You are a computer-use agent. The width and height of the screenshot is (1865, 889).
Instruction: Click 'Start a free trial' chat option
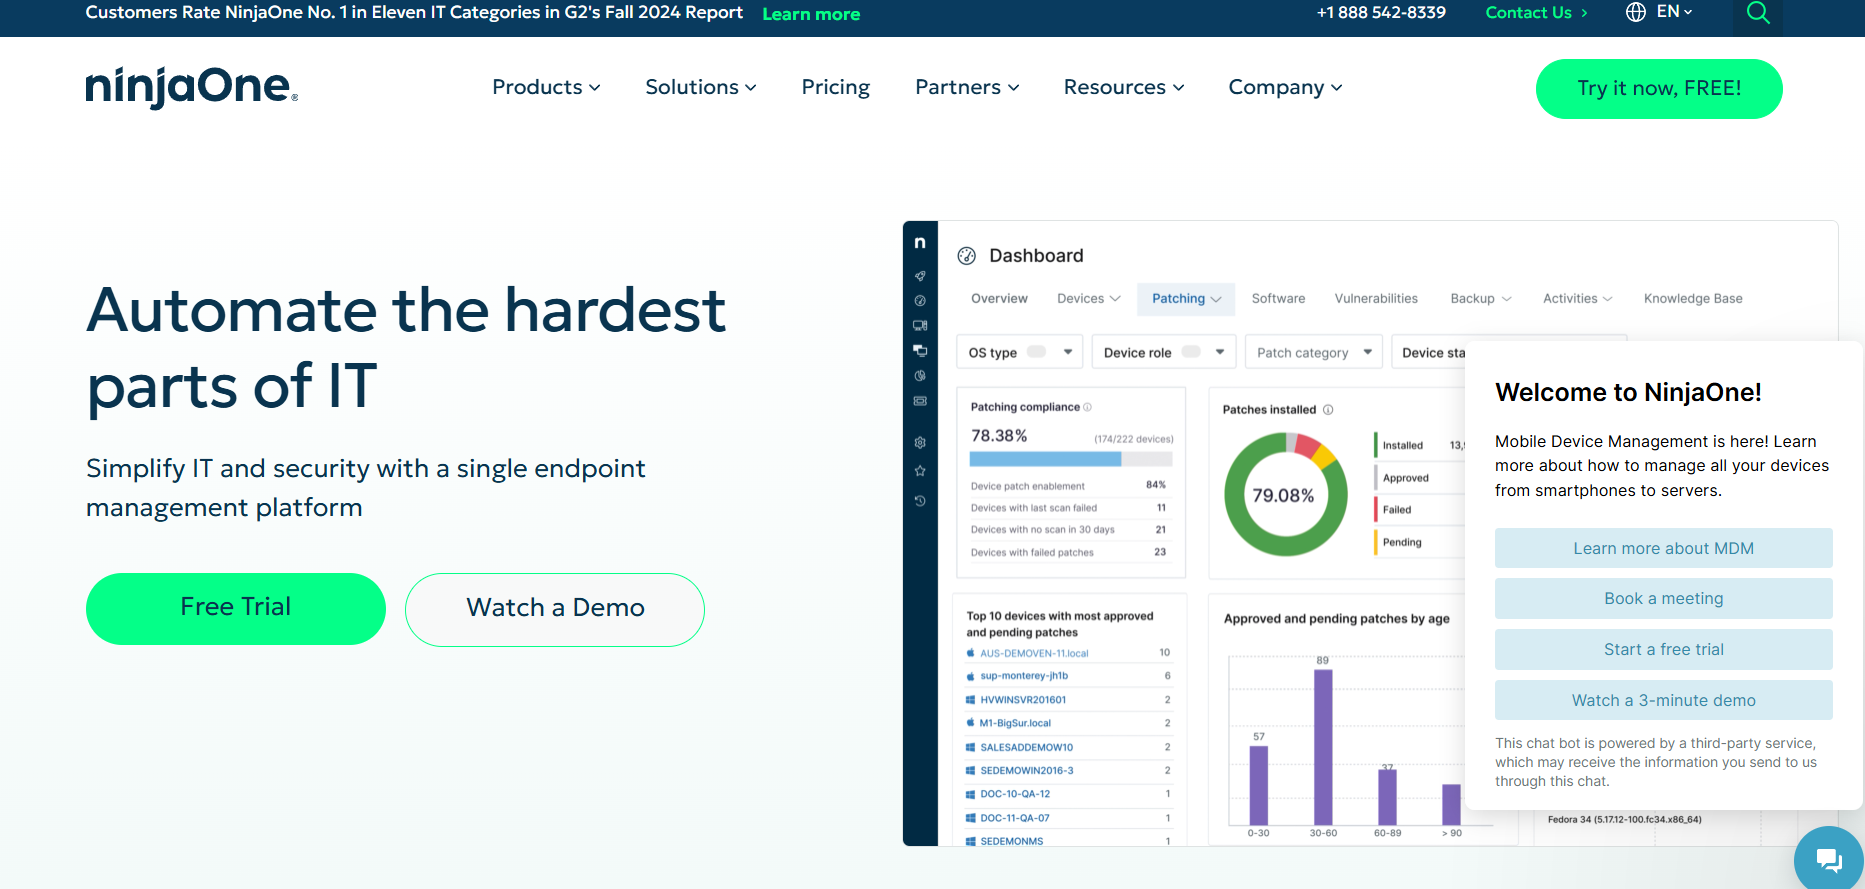point(1664,649)
